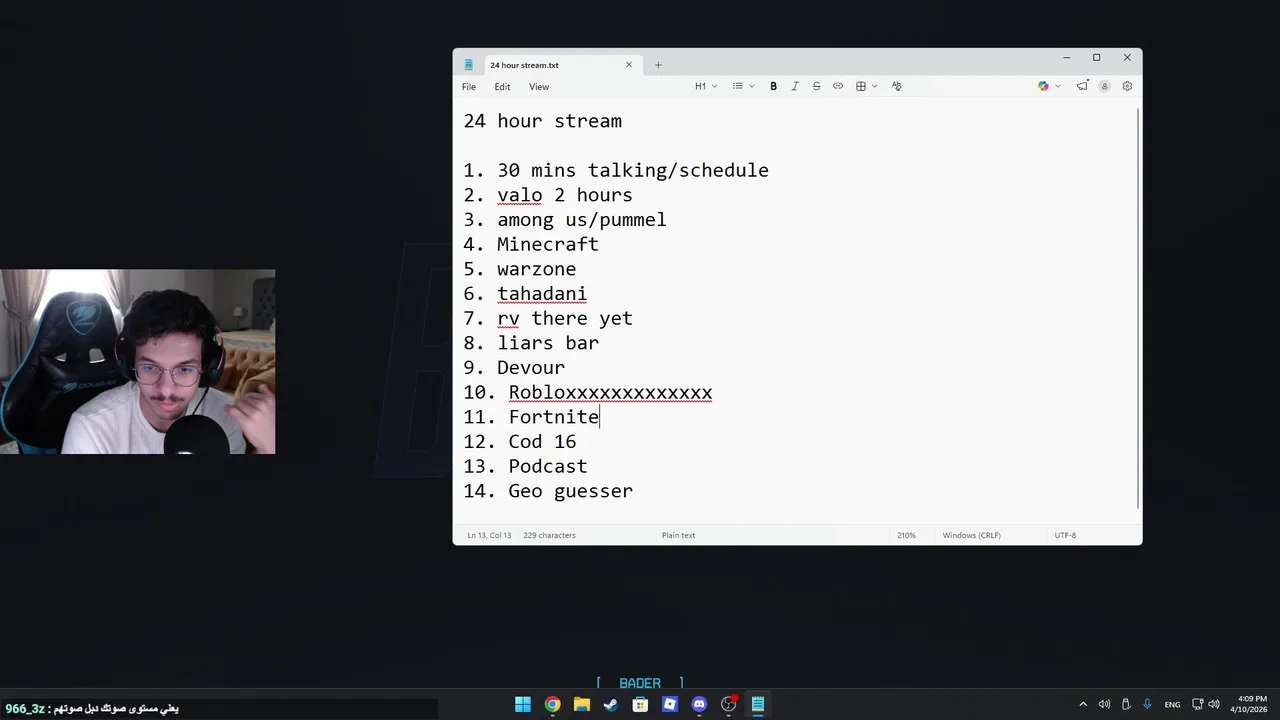Close the 24 hour stream.txt tab
1280x720 pixels.
click(629, 65)
